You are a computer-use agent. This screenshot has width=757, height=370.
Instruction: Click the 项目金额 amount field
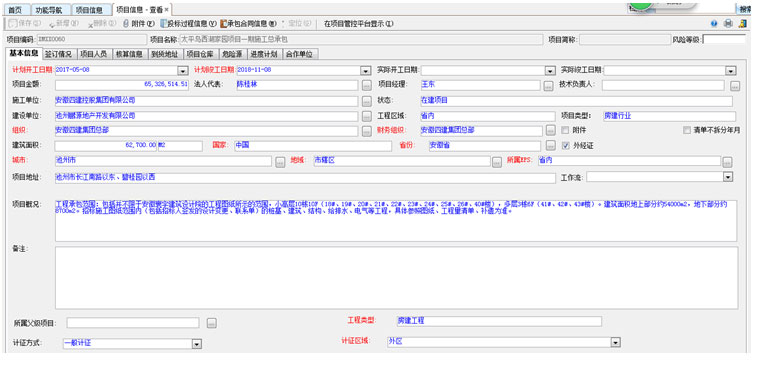(122, 85)
